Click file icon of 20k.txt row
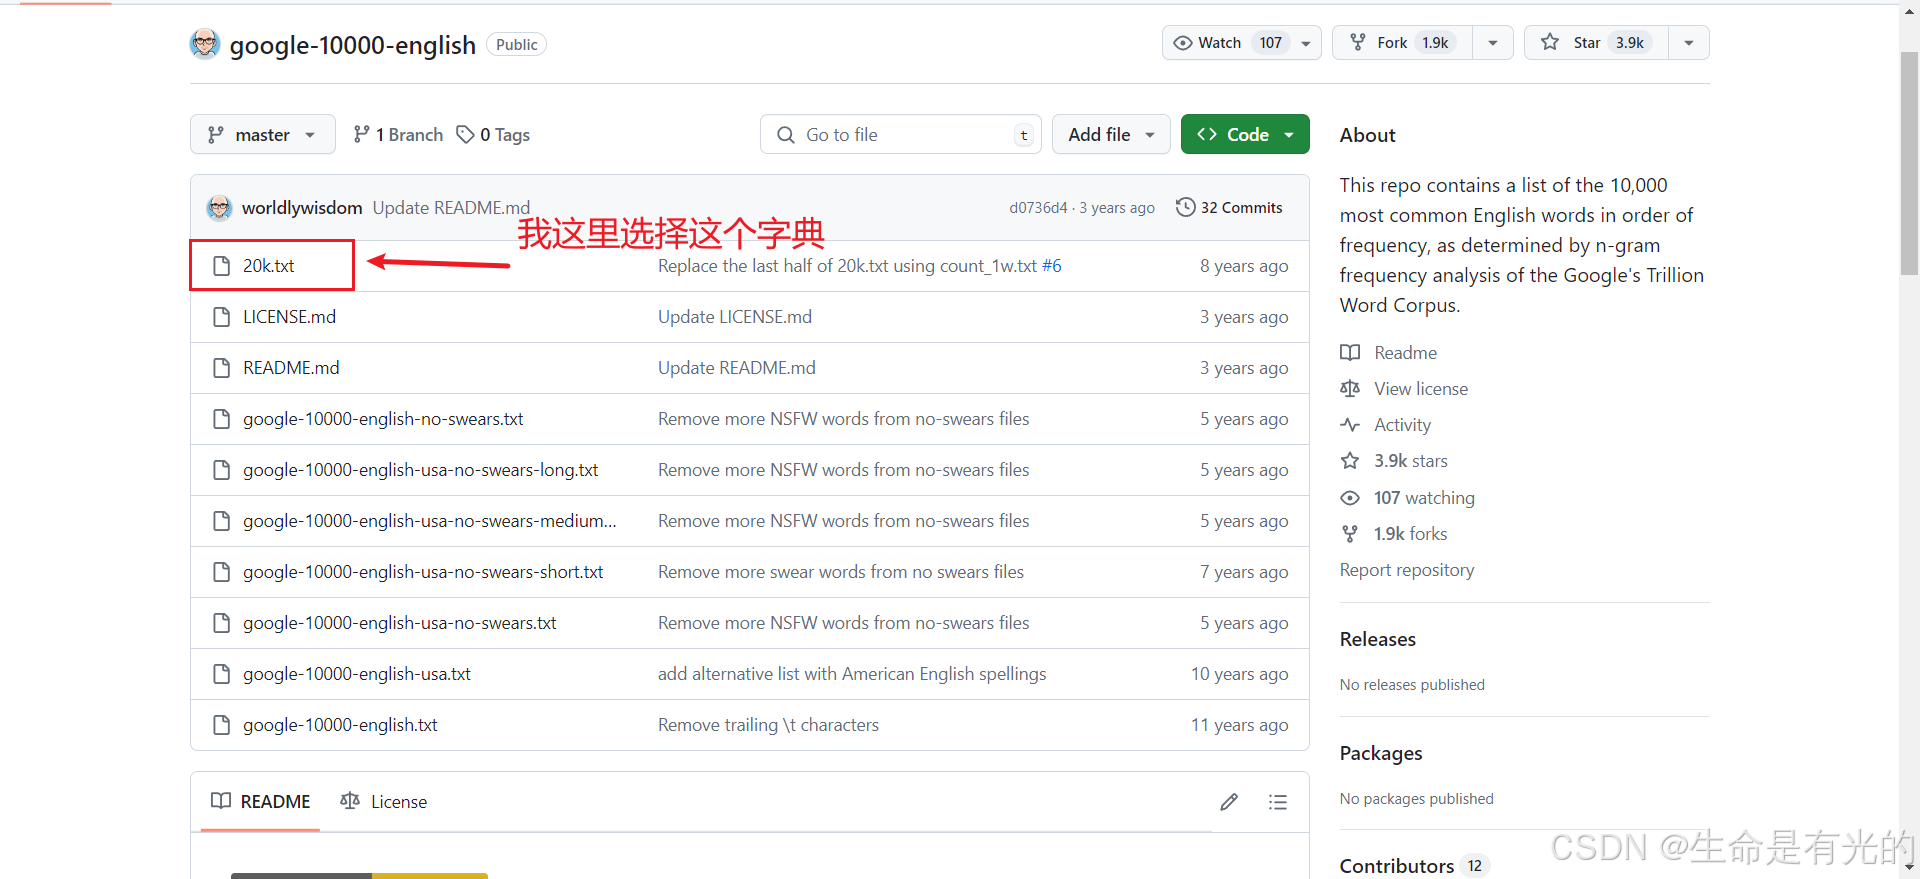Viewport: 1920px width, 879px height. click(221, 266)
